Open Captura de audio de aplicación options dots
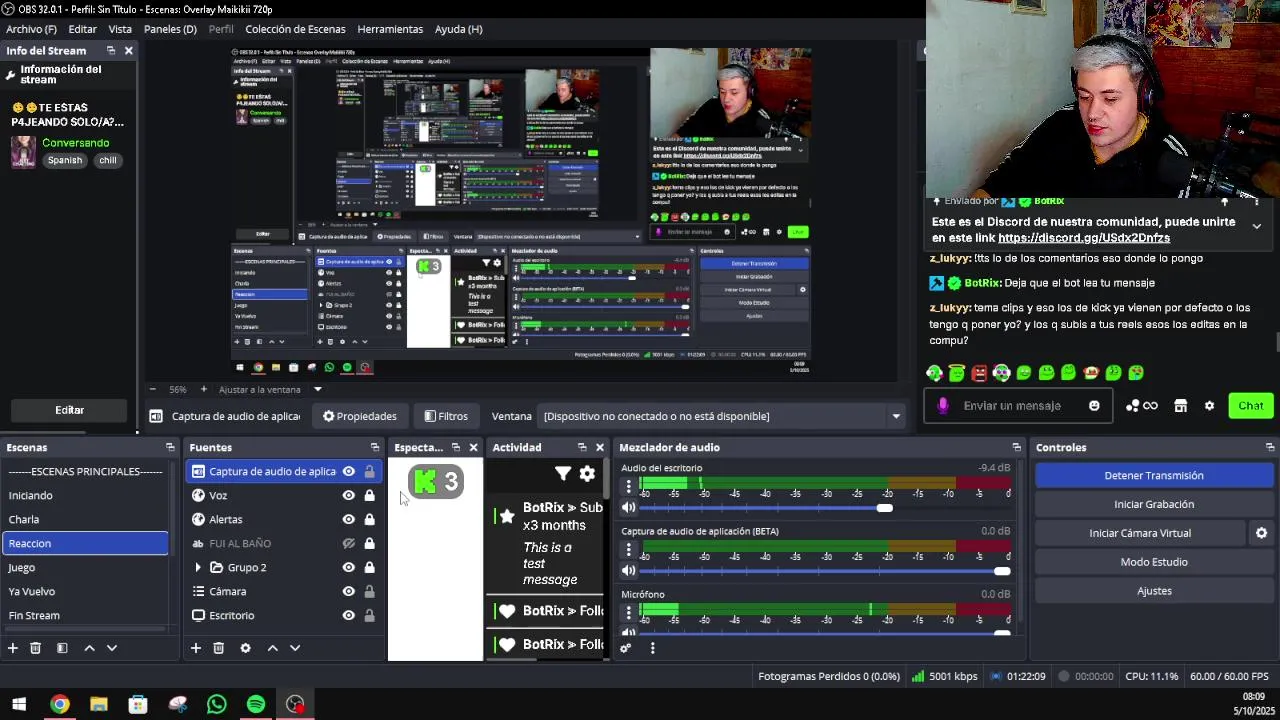This screenshot has height=720, width=1280. 629,550
